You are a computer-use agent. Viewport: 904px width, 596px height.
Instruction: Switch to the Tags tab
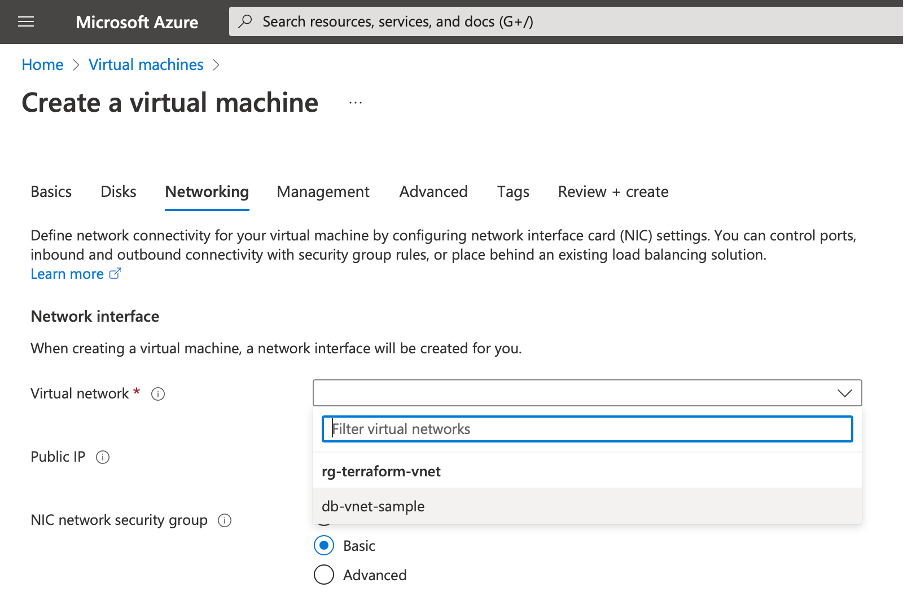point(513,192)
